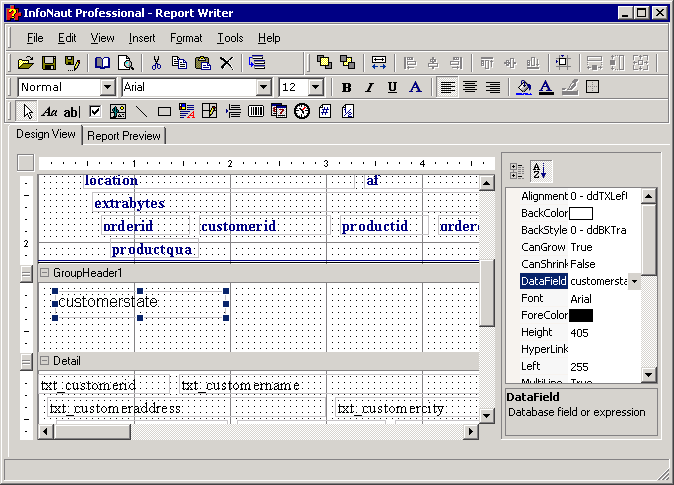Open the Help menu

coord(269,38)
